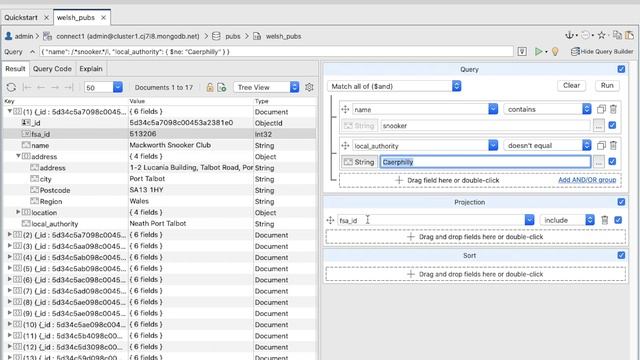Click move handle of name condition
The image size is (640, 360).
coord(345,109)
